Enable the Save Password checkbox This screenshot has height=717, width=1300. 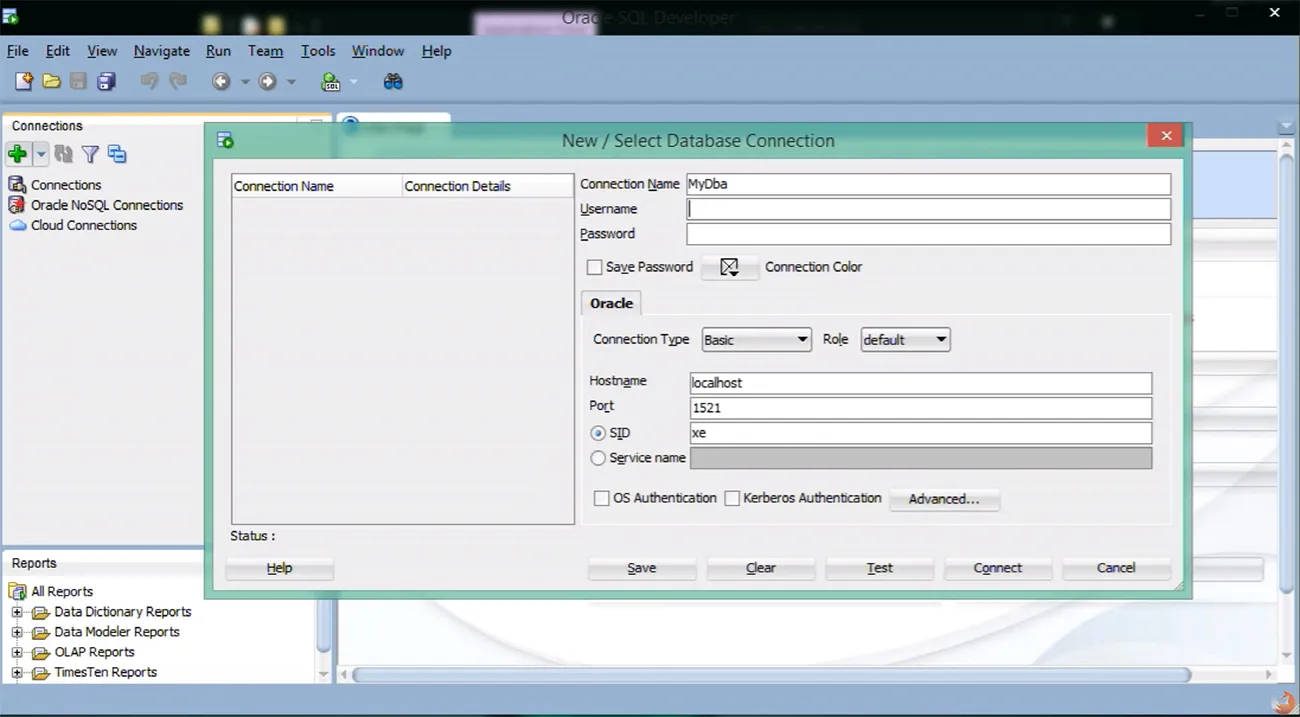pos(594,267)
